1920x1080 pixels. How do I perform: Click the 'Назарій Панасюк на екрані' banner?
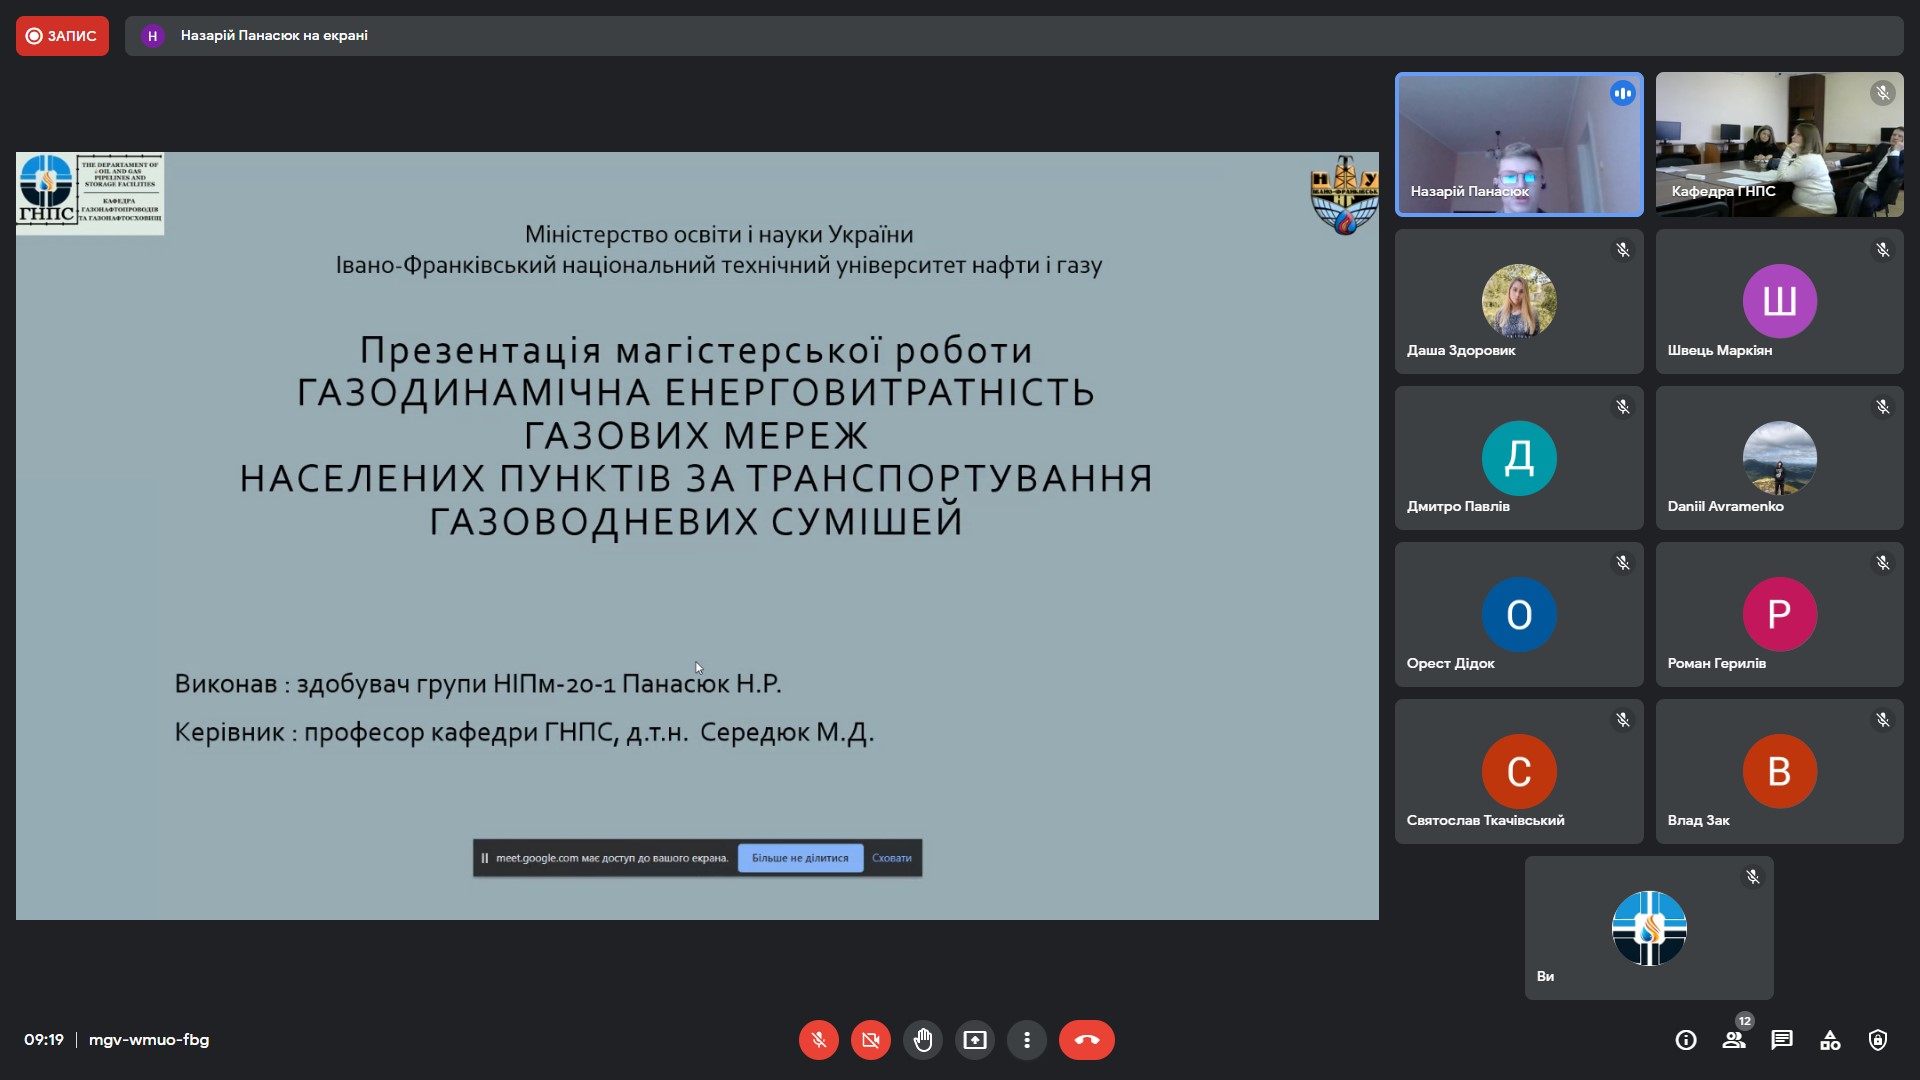coord(274,36)
